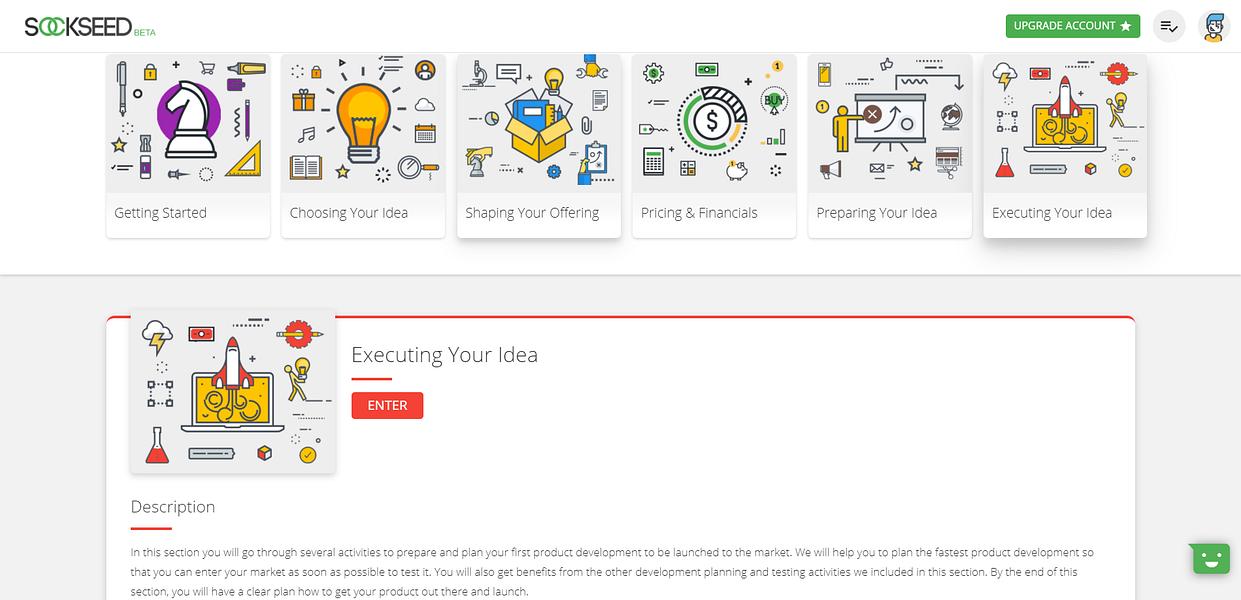Click the red ENTER button
Image resolution: width=1241 pixels, height=600 pixels.
(x=387, y=405)
